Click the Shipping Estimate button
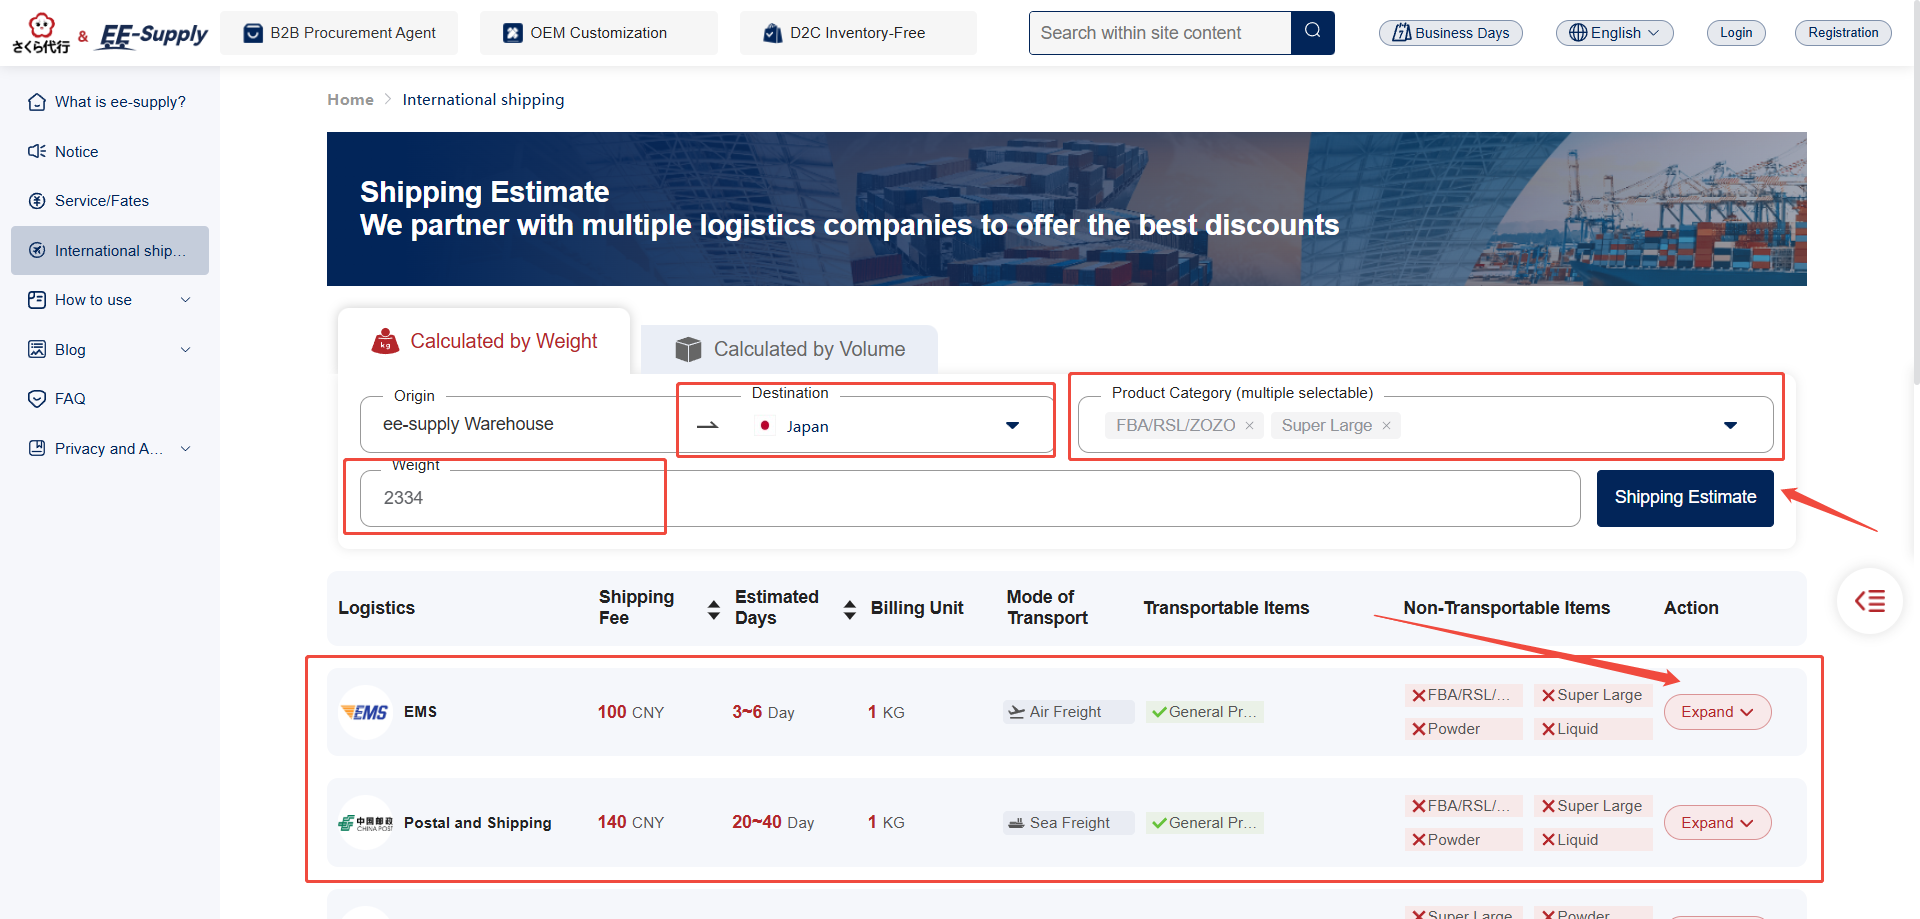 click(1685, 498)
